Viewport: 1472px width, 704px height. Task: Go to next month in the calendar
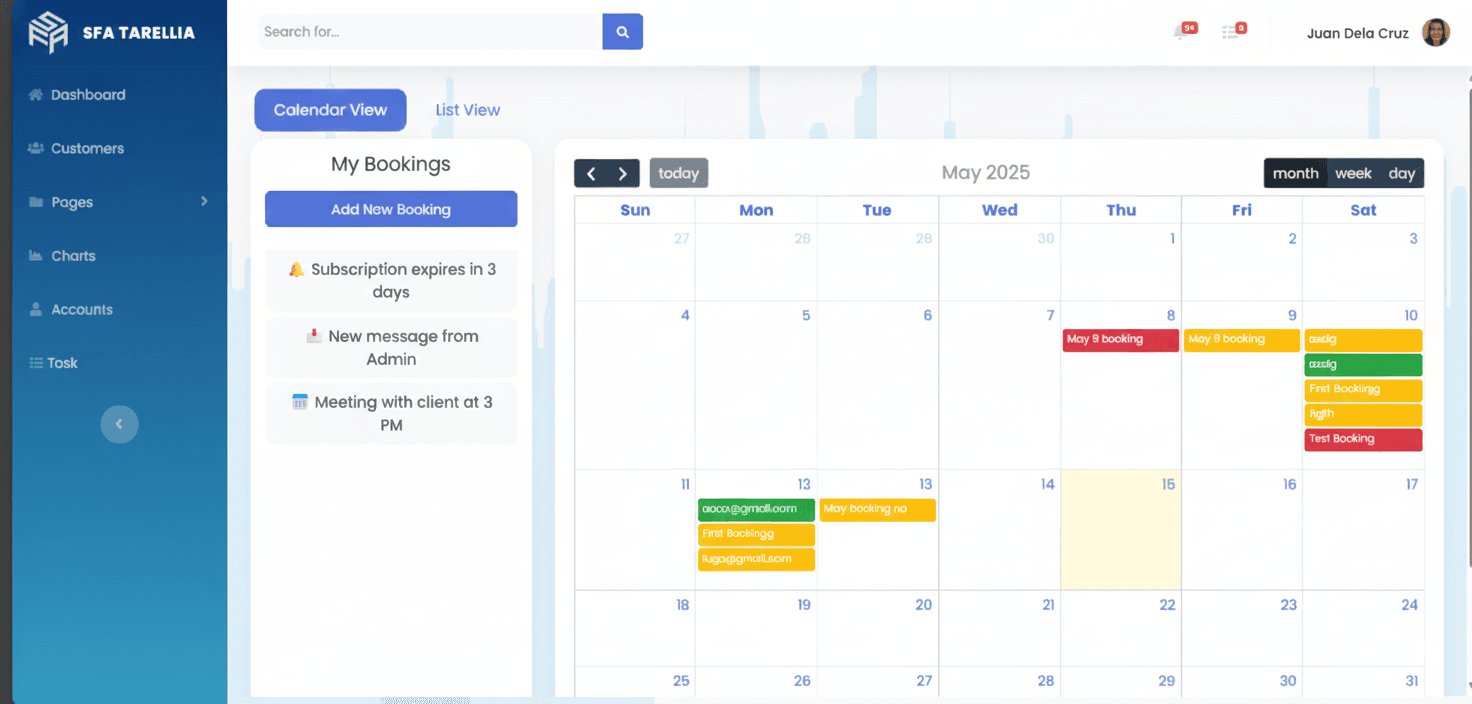tap(623, 173)
